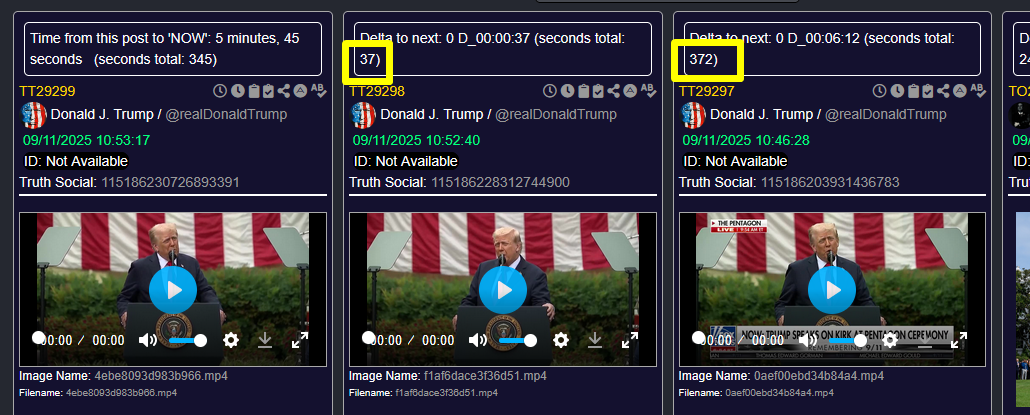Screen dimensions: 1030x415
Task: Click seek handle on 0aef00ebd34b84a4.mp4 player
Action: pyautogui.click(x=698, y=338)
